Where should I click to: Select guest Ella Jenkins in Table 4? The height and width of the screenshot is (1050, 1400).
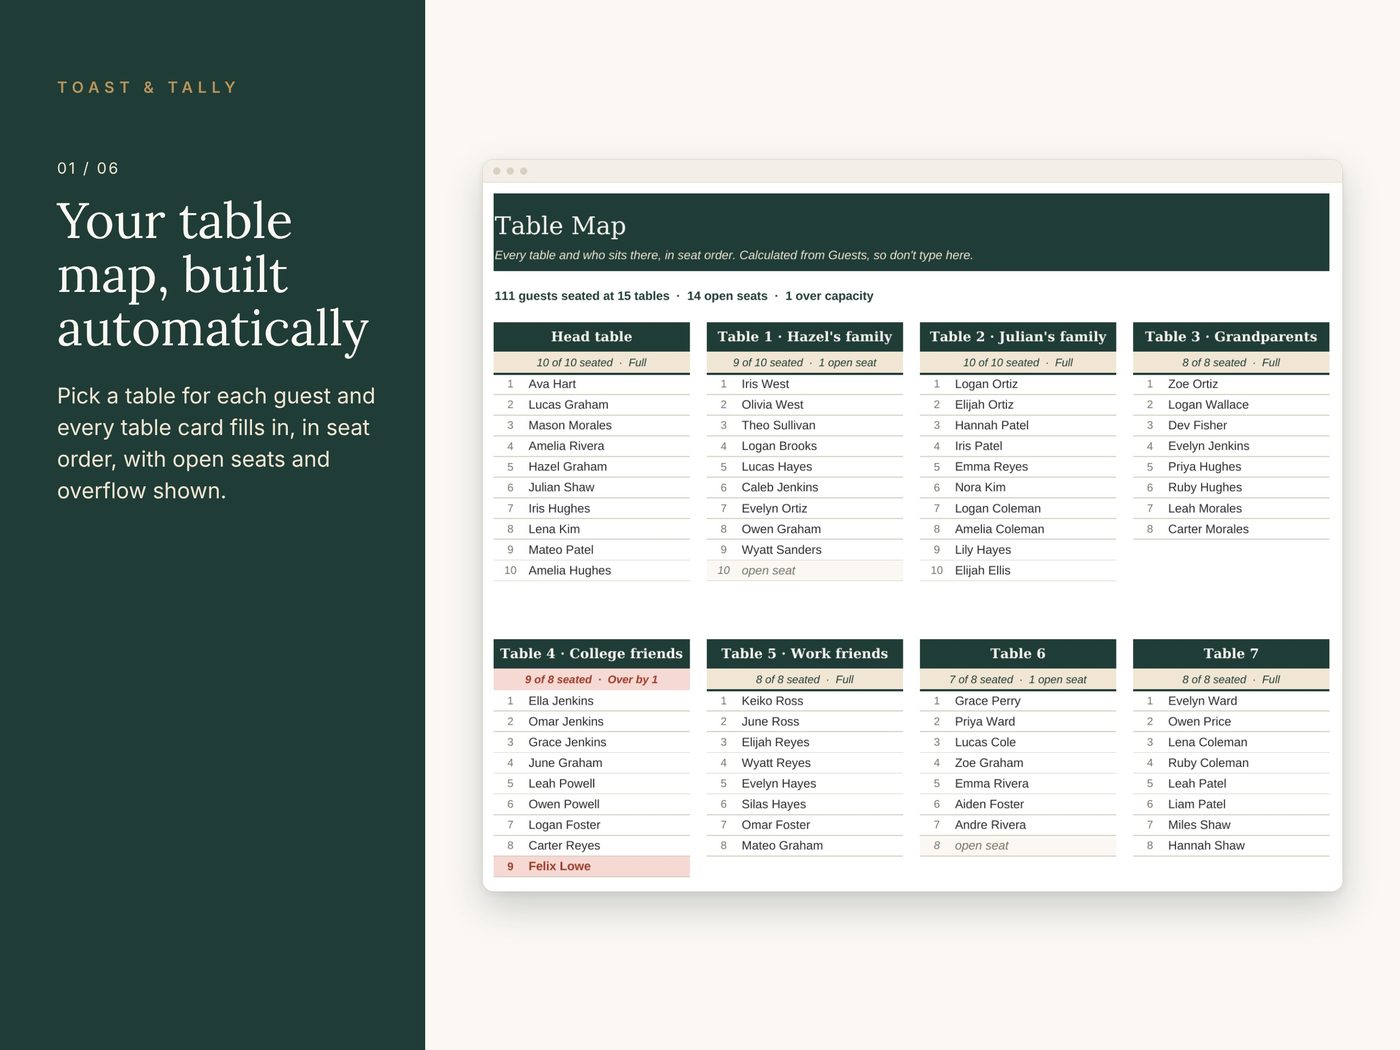pos(591,701)
